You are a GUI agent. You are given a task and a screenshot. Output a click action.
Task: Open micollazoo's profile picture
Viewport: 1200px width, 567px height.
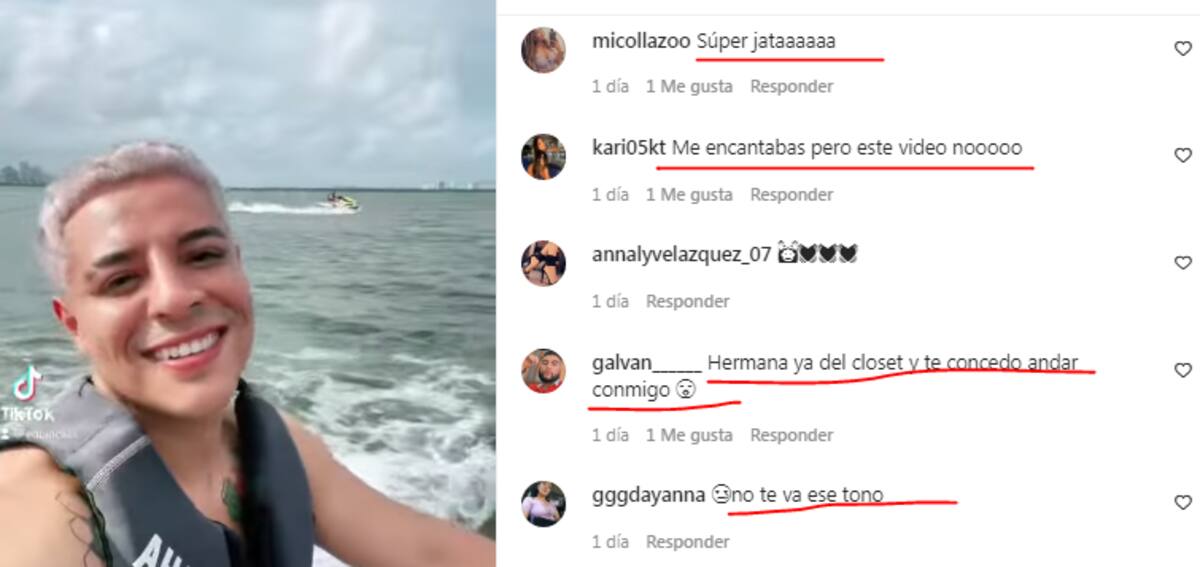544,50
